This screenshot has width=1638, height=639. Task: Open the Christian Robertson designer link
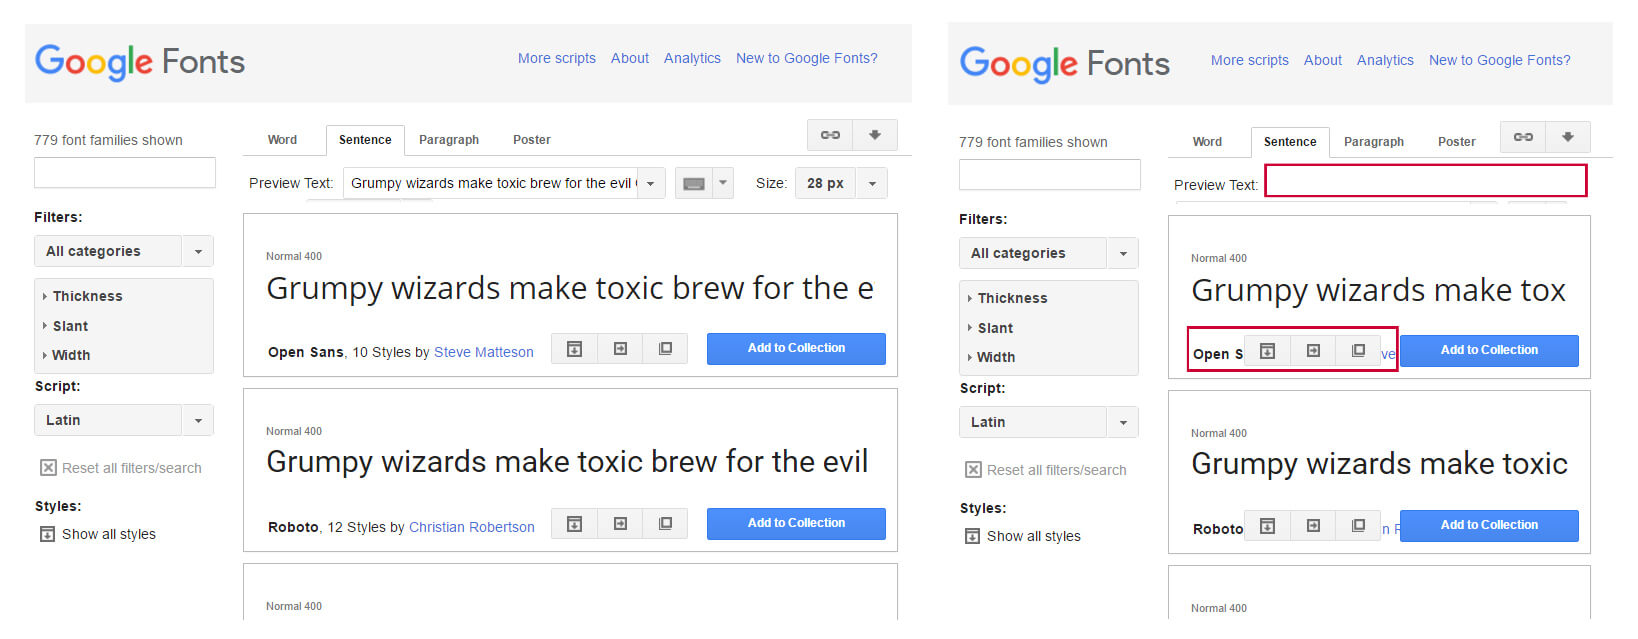[471, 527]
